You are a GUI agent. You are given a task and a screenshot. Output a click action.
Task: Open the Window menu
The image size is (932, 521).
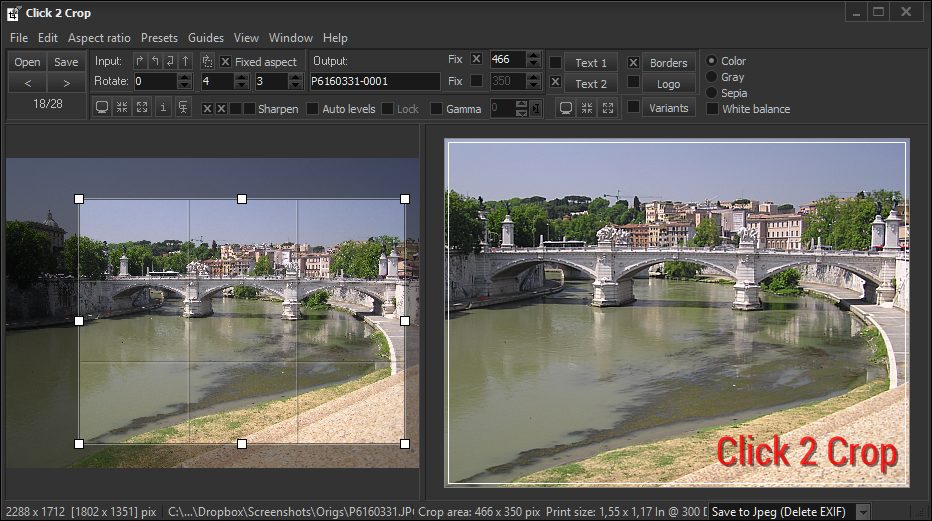(291, 38)
